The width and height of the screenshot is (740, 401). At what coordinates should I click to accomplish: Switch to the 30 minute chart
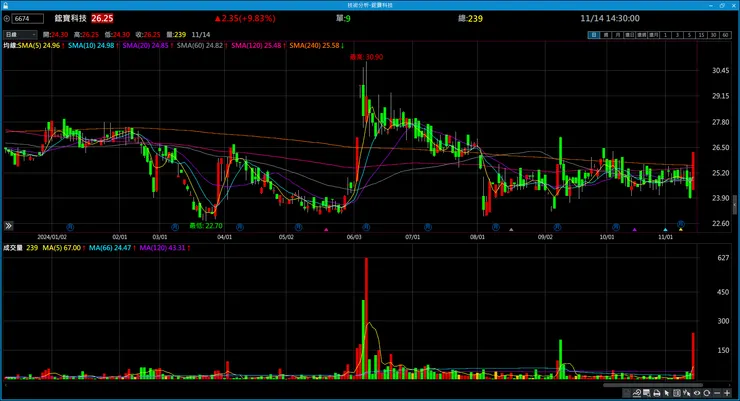(714, 35)
